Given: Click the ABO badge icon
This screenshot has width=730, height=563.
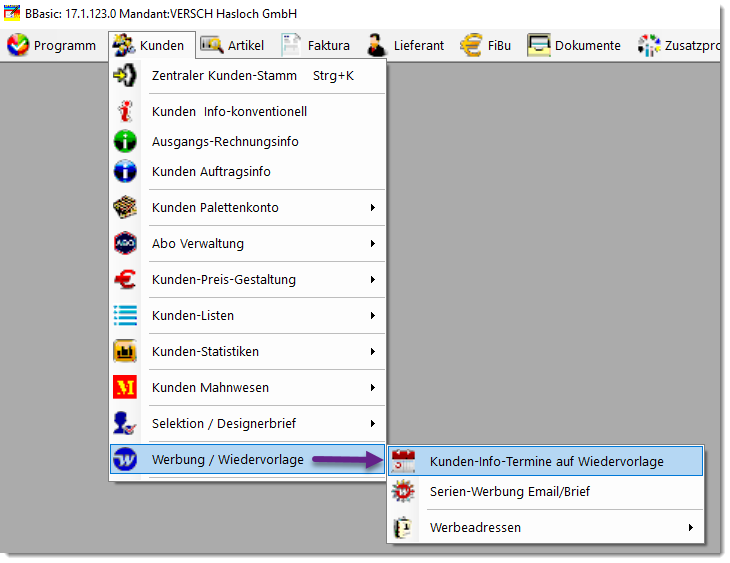Looking at the screenshot, I should tap(125, 243).
